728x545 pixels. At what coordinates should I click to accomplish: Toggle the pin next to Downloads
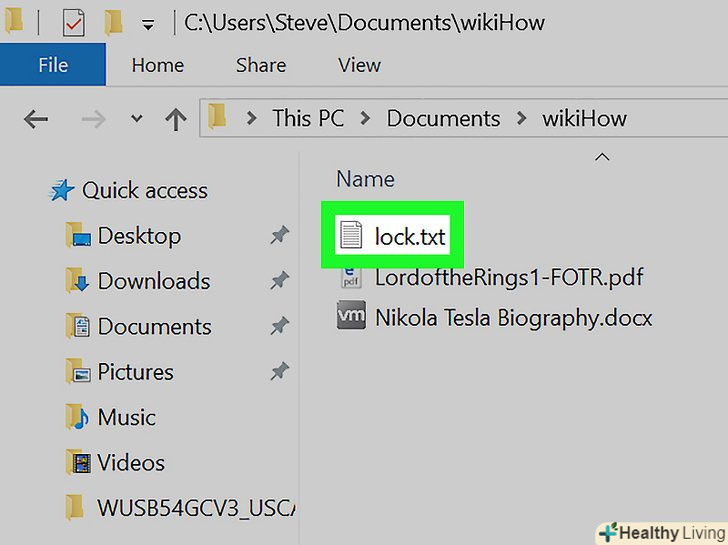point(280,280)
